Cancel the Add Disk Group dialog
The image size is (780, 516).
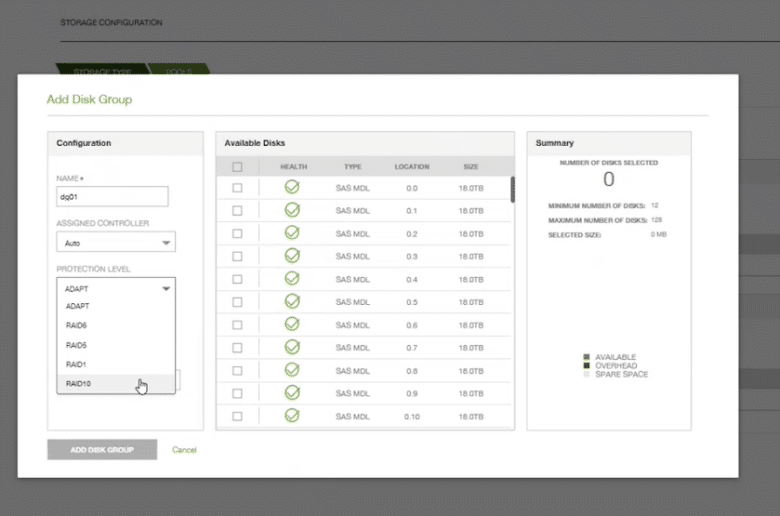click(x=184, y=450)
